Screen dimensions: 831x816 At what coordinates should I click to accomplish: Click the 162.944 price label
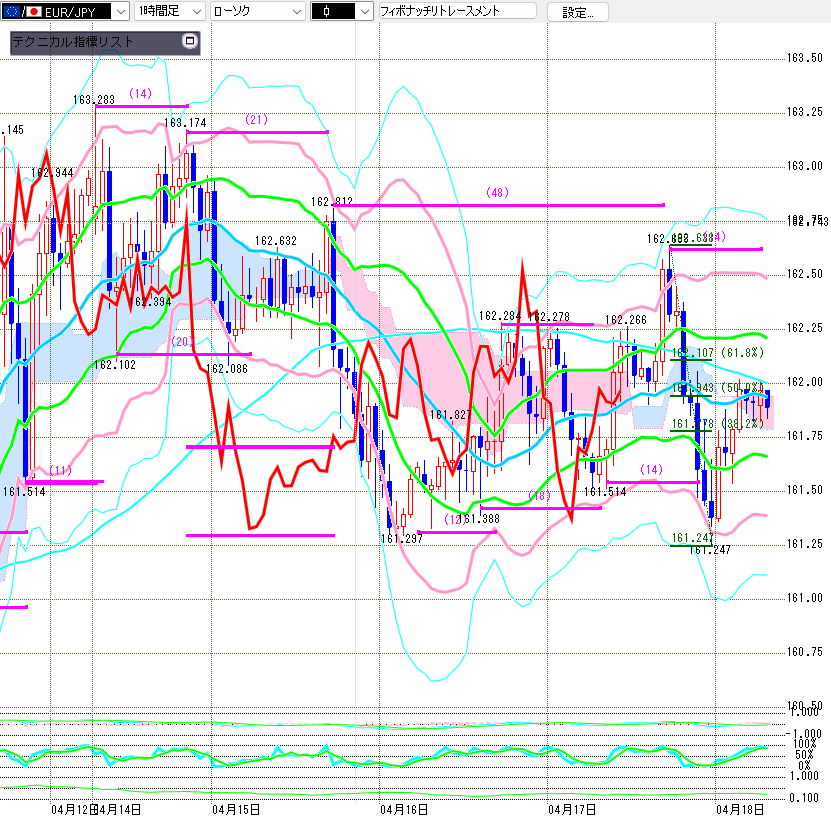[x=52, y=173]
